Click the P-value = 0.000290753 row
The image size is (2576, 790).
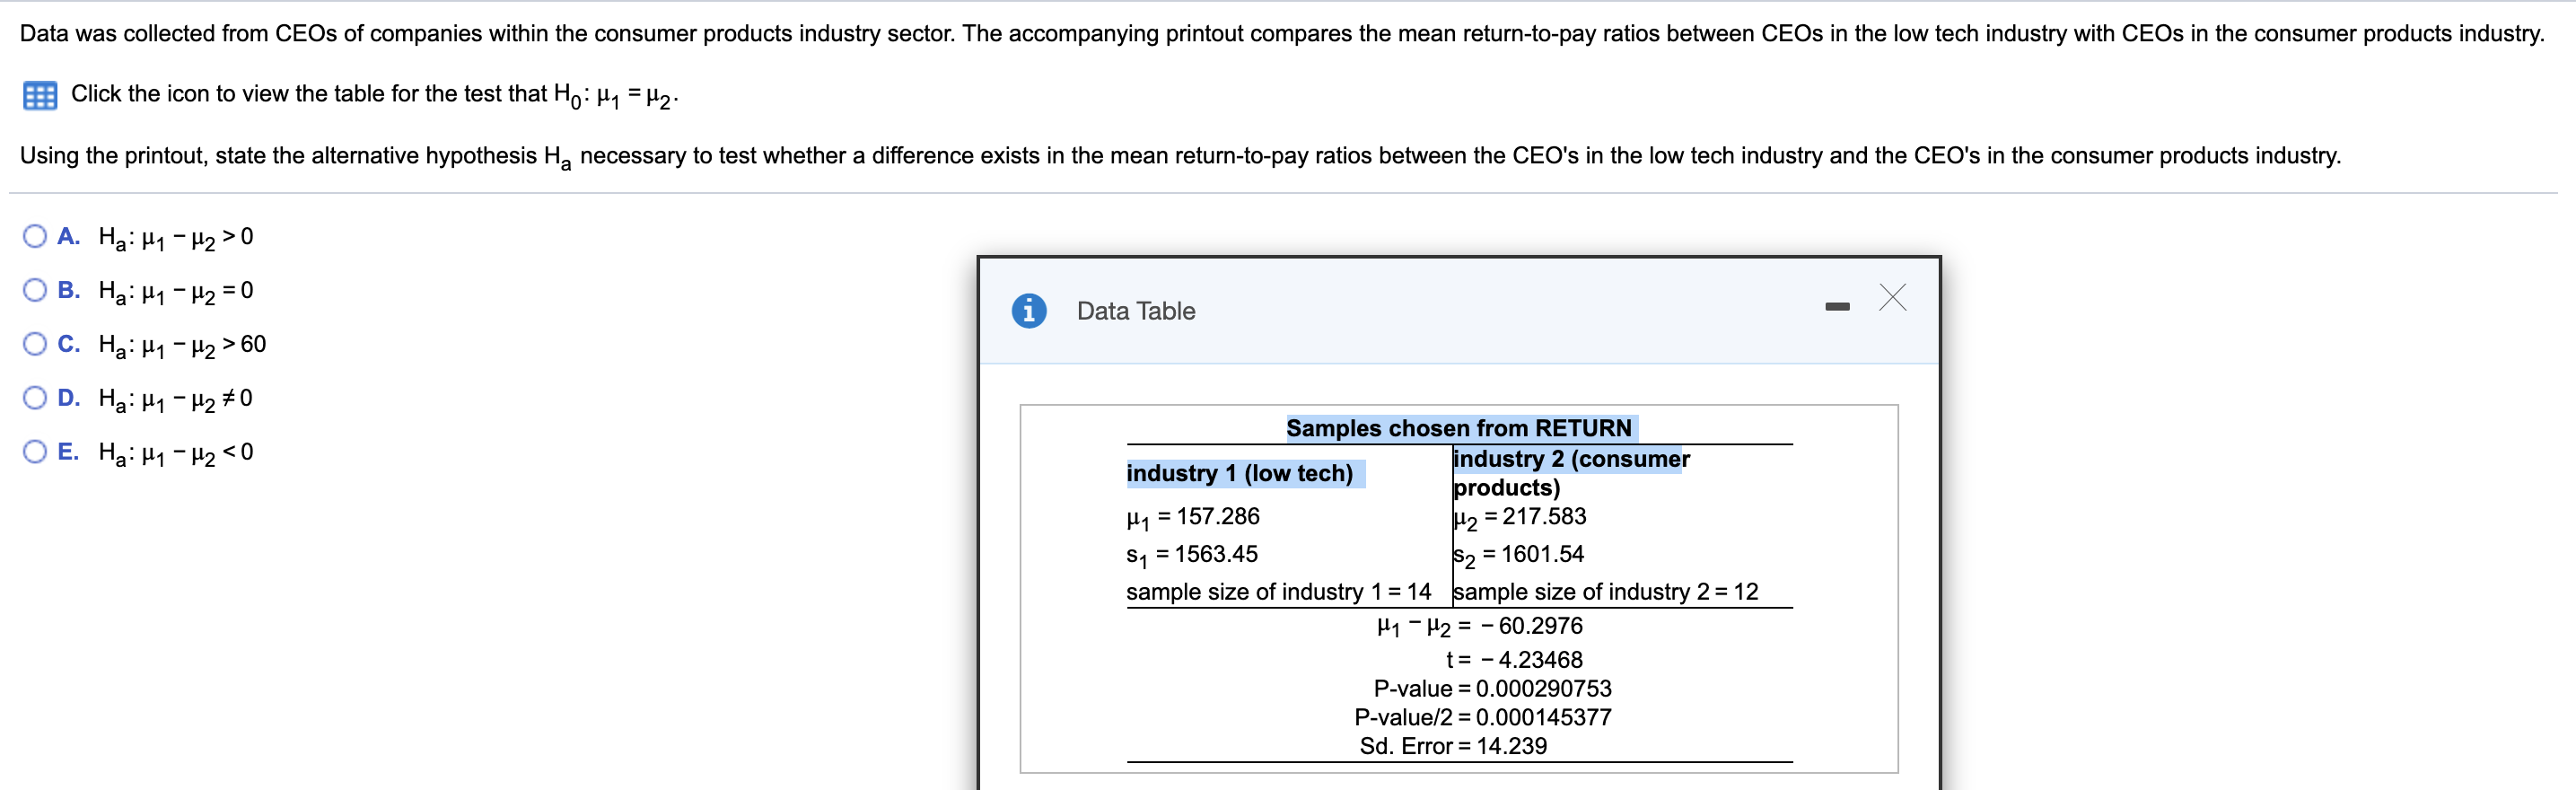(x=1493, y=688)
